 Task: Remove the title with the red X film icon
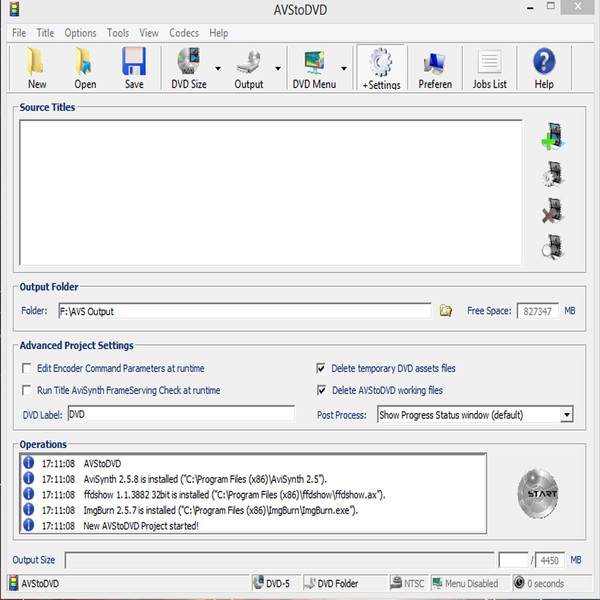click(553, 210)
